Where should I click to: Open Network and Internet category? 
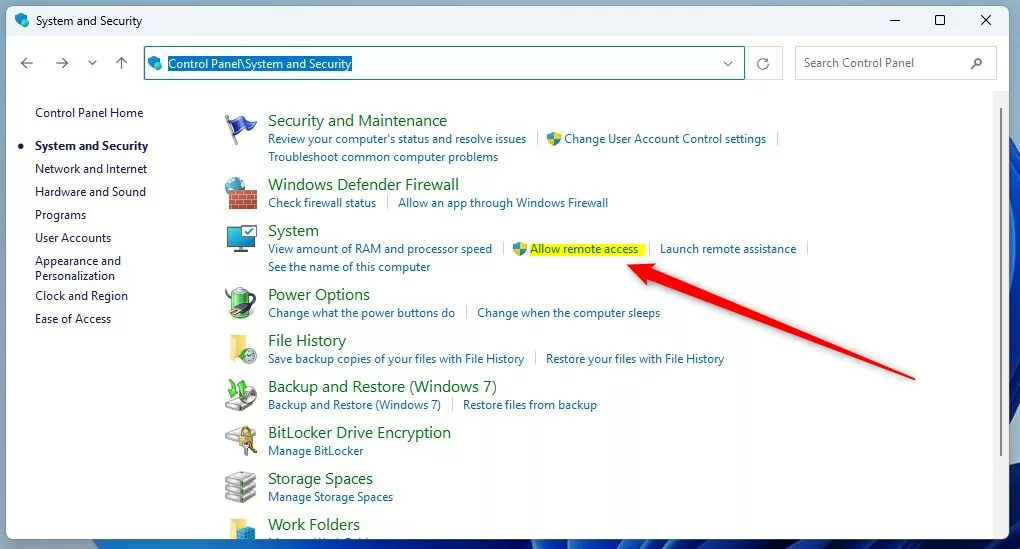[91, 168]
